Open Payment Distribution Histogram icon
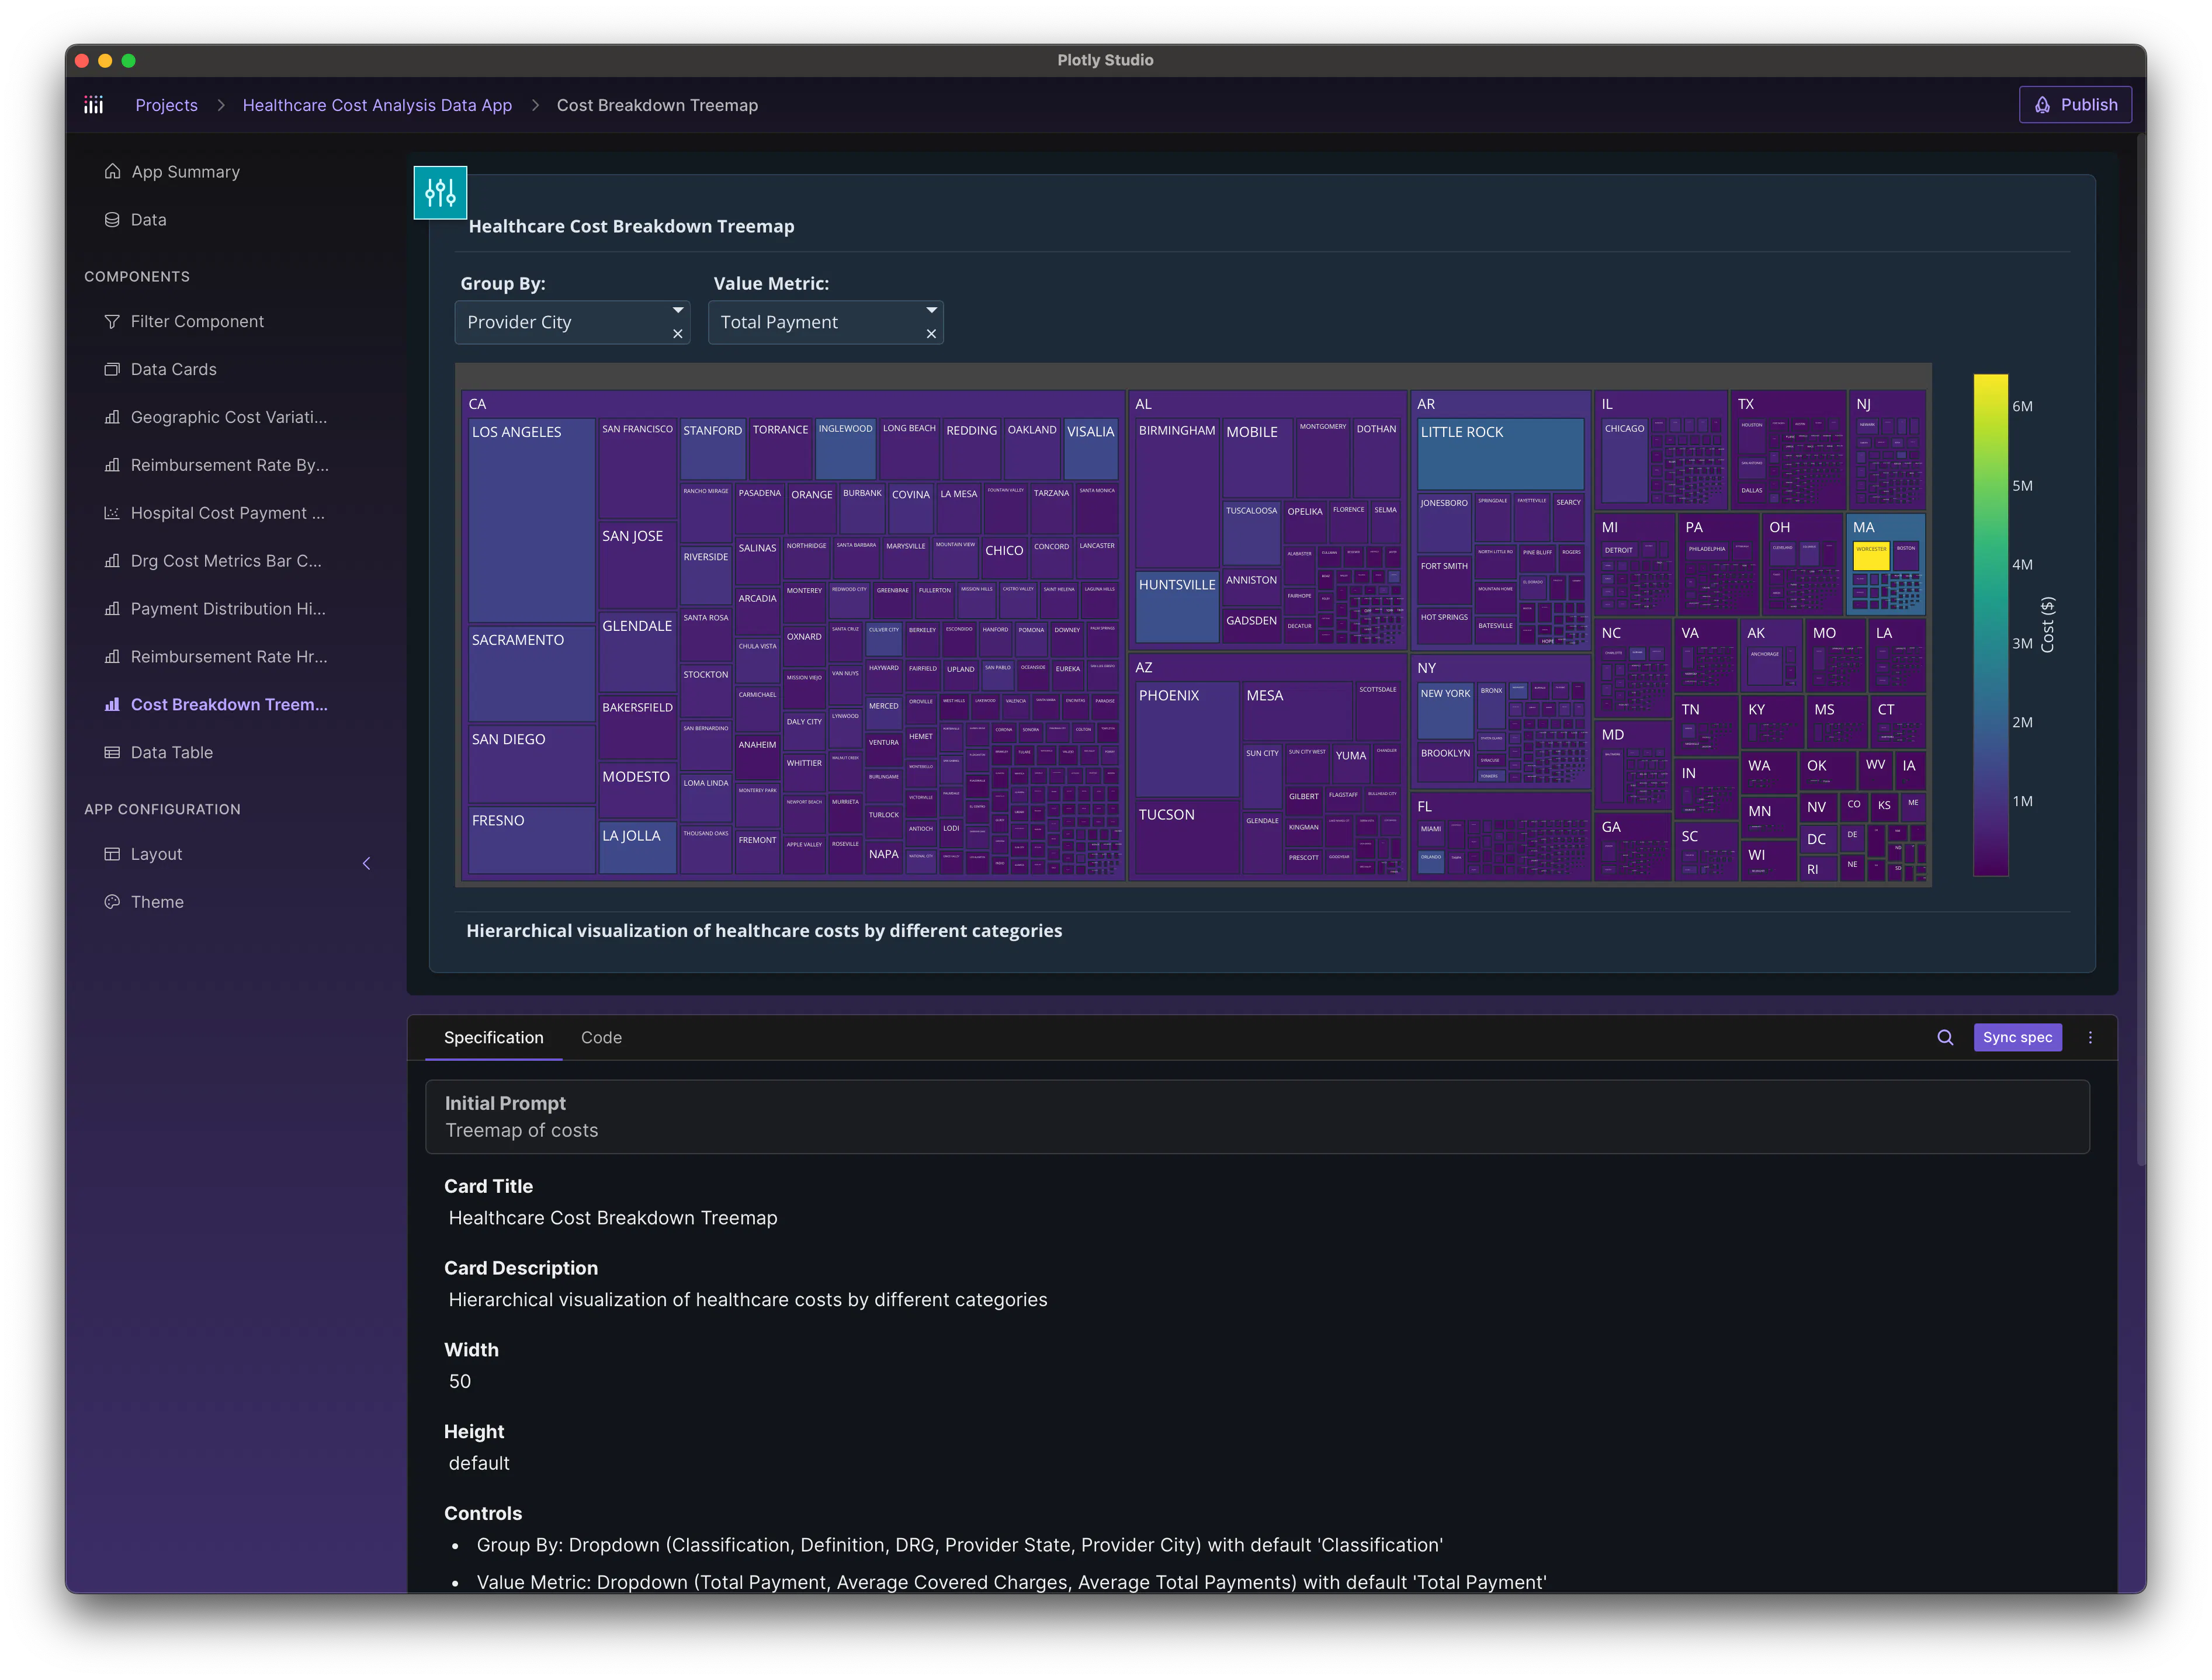Viewport: 2212px width, 1680px height. click(112, 608)
